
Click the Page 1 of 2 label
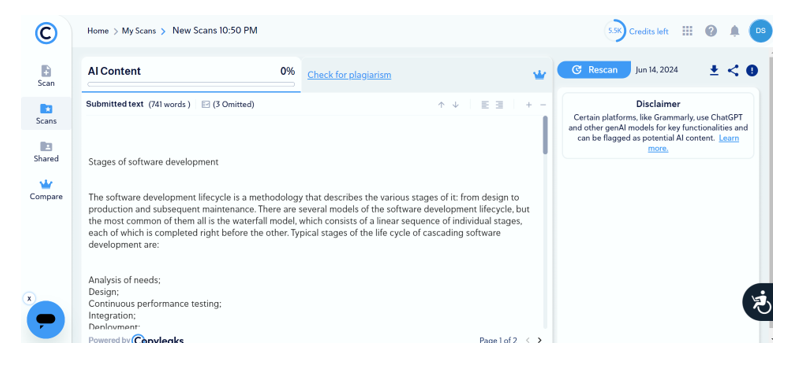[x=498, y=340]
